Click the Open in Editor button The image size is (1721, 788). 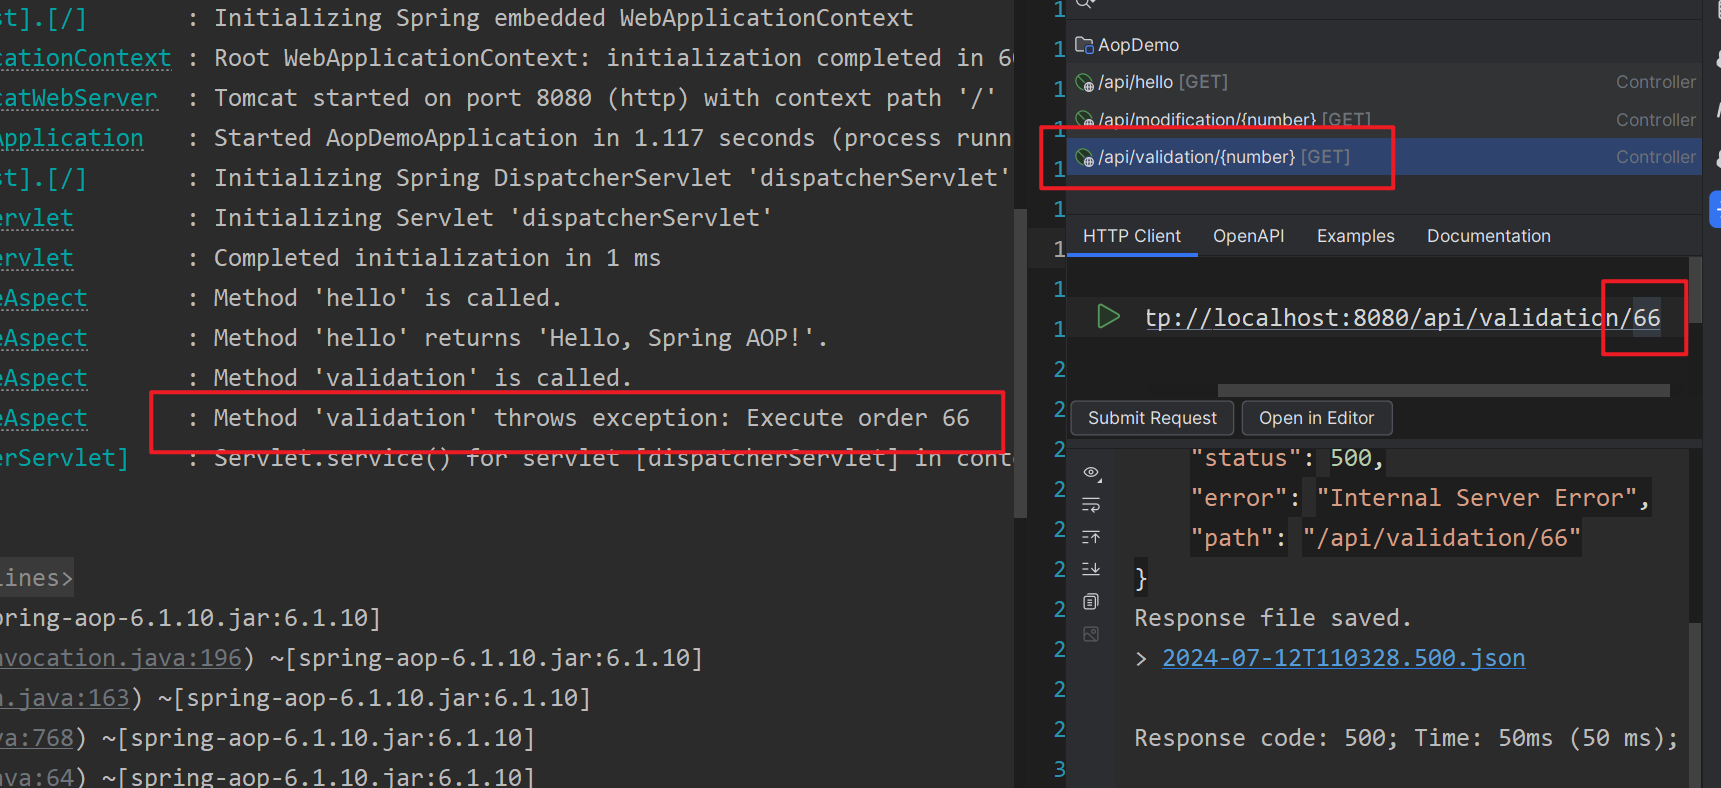[1316, 418]
